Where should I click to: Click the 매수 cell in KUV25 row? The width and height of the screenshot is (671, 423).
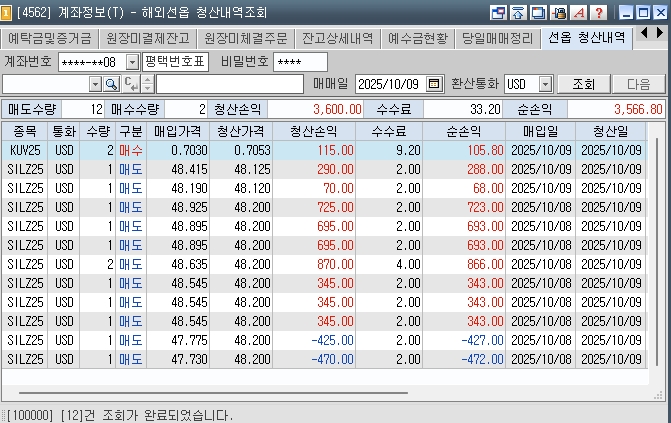(x=131, y=150)
